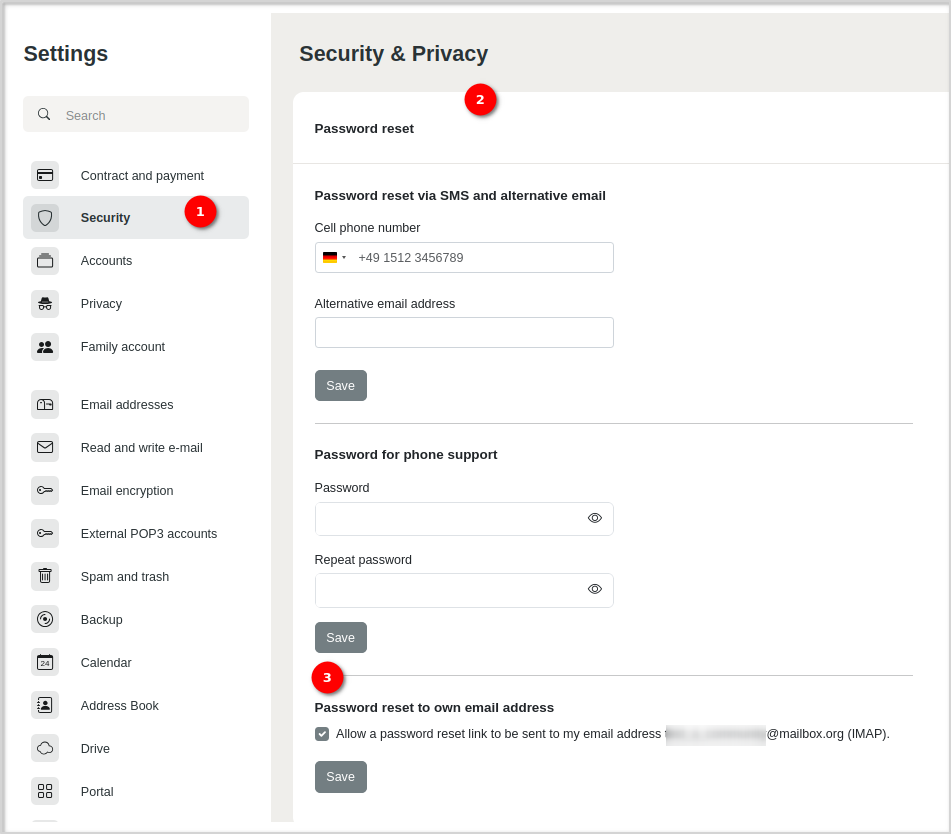The width and height of the screenshot is (951, 834).
Task: Toggle visibility of Repeat password field
Action: [x=594, y=589]
